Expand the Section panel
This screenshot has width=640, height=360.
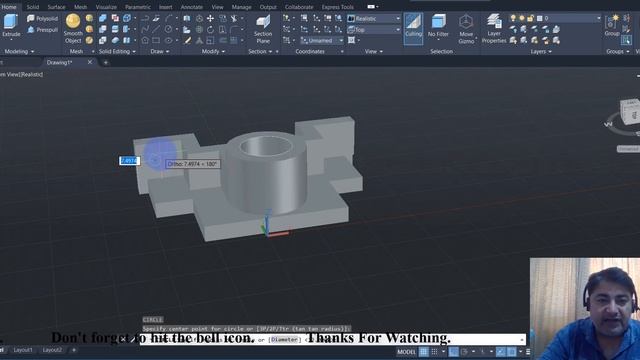click(x=260, y=51)
